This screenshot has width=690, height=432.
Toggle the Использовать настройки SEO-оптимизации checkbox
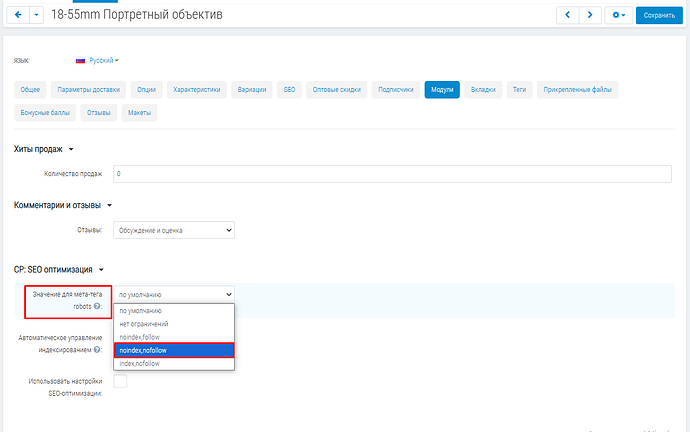coord(120,381)
